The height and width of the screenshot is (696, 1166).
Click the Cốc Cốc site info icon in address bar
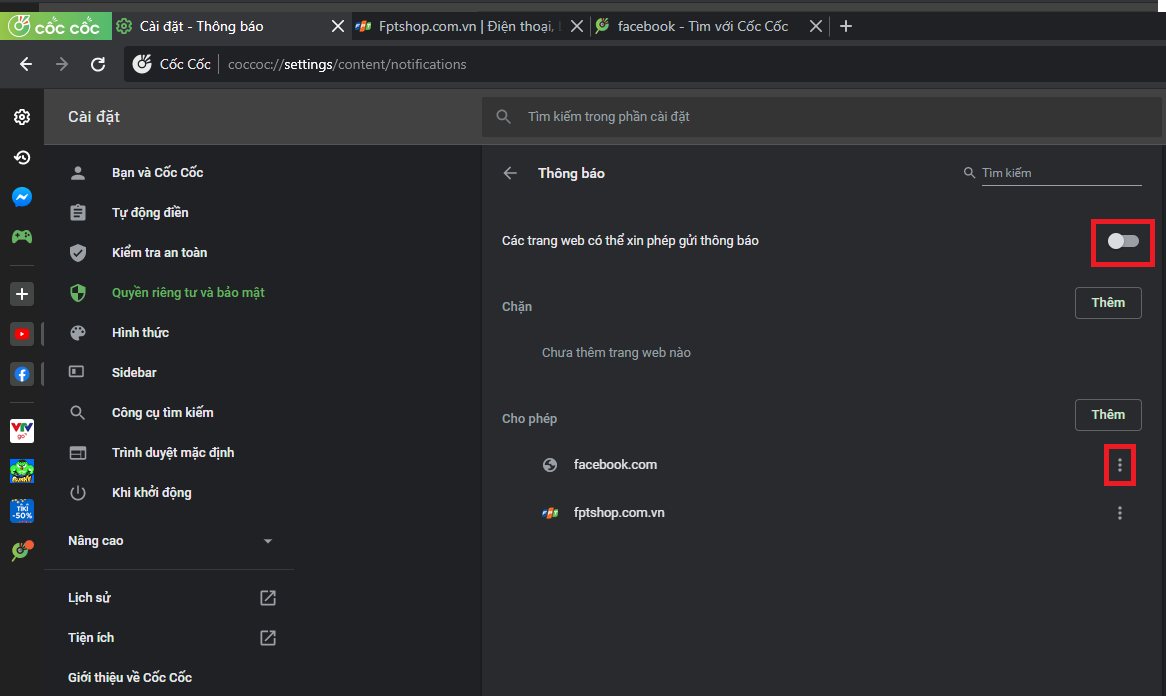click(142, 65)
